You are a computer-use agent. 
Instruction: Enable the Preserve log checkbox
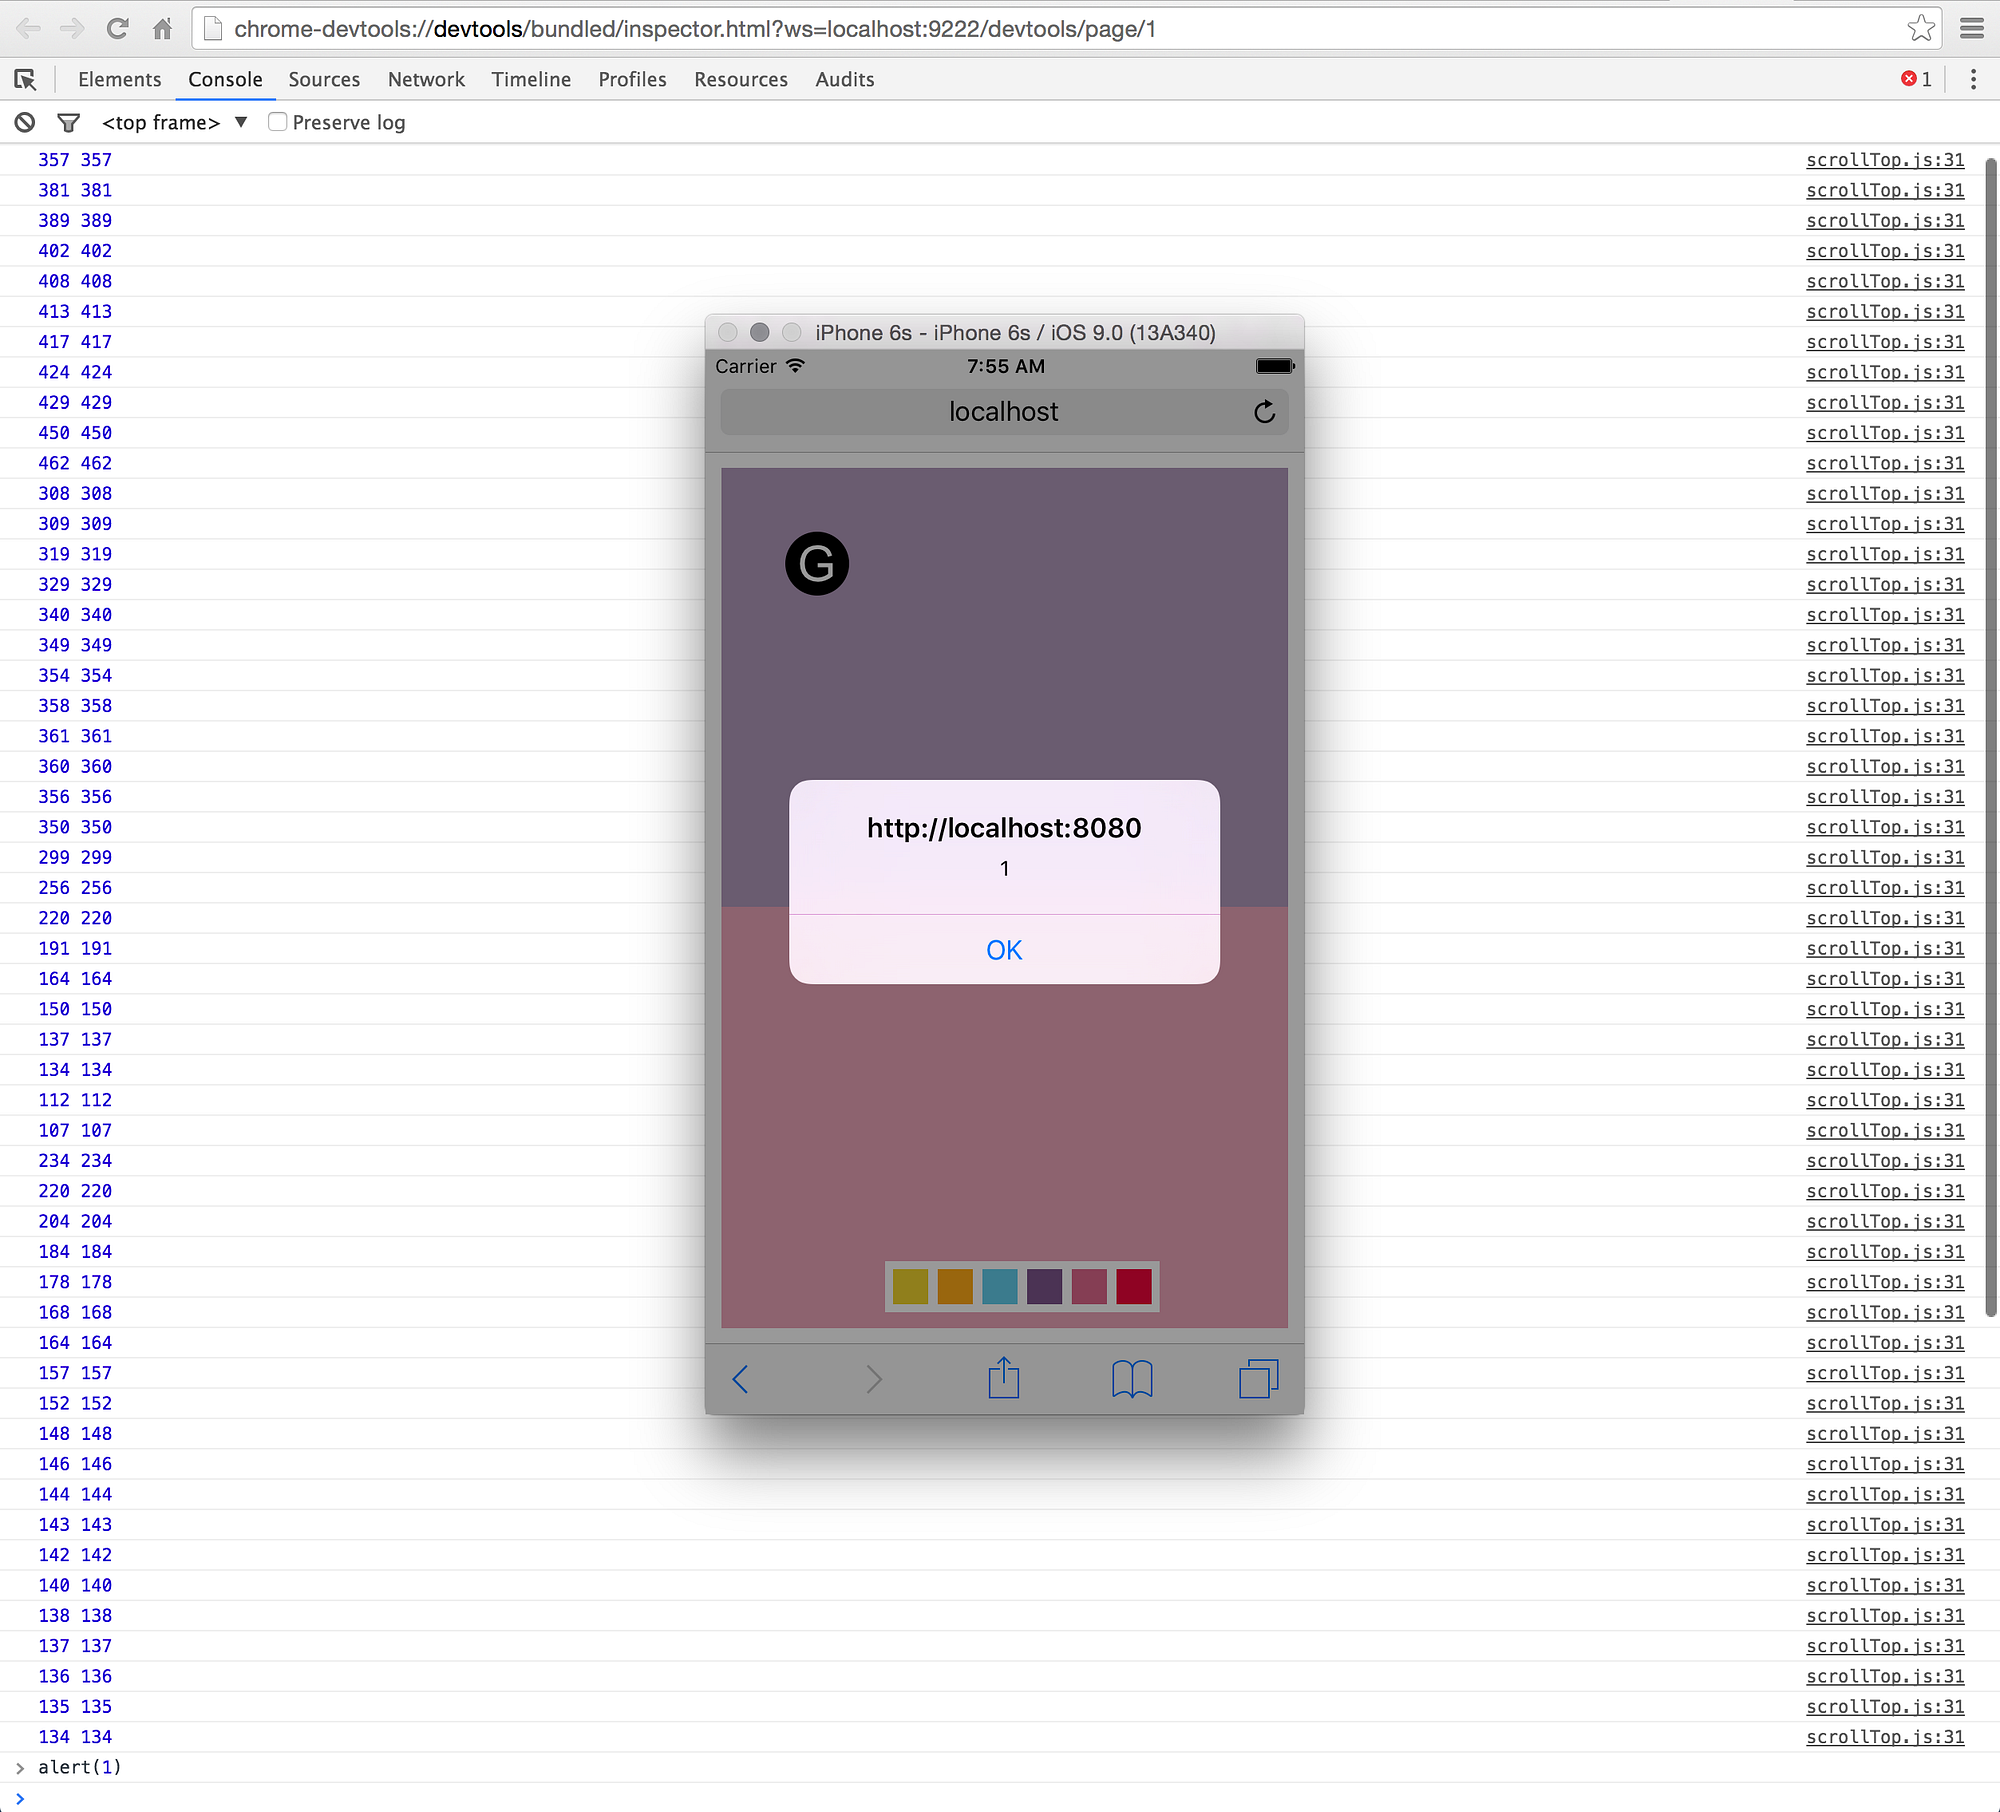[x=278, y=122]
